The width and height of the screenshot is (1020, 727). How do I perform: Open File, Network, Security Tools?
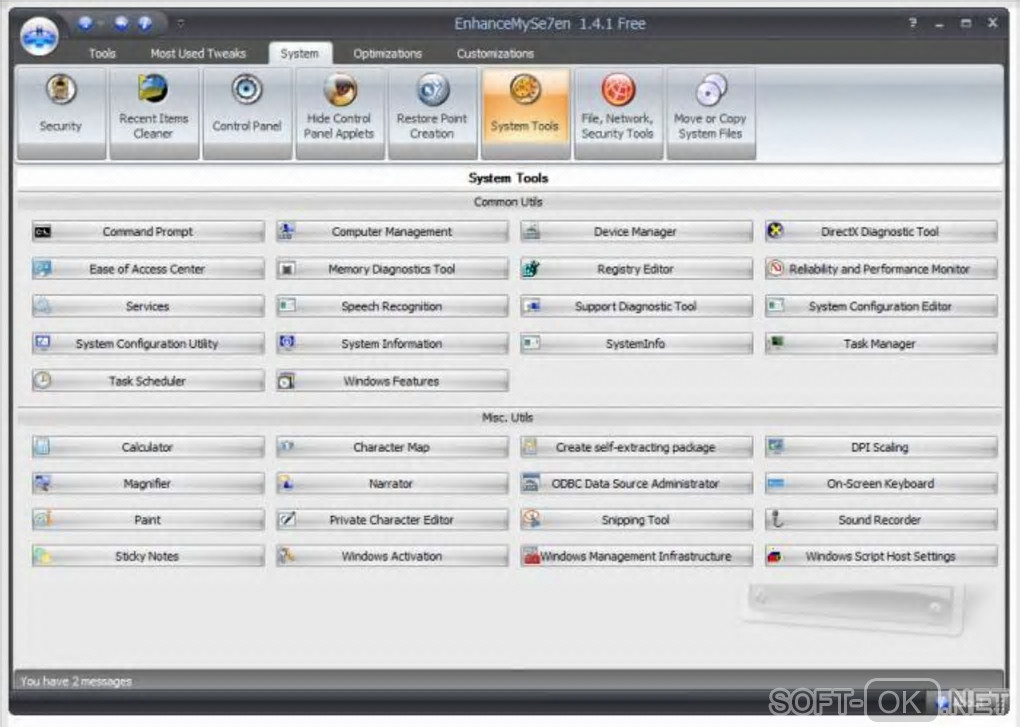click(618, 113)
